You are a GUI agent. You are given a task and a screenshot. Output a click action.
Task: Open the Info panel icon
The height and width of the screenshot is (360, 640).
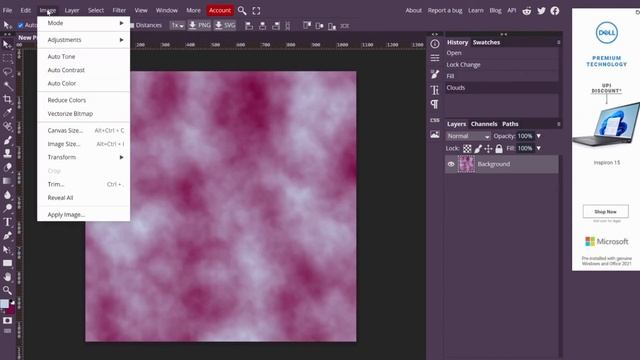435,44
